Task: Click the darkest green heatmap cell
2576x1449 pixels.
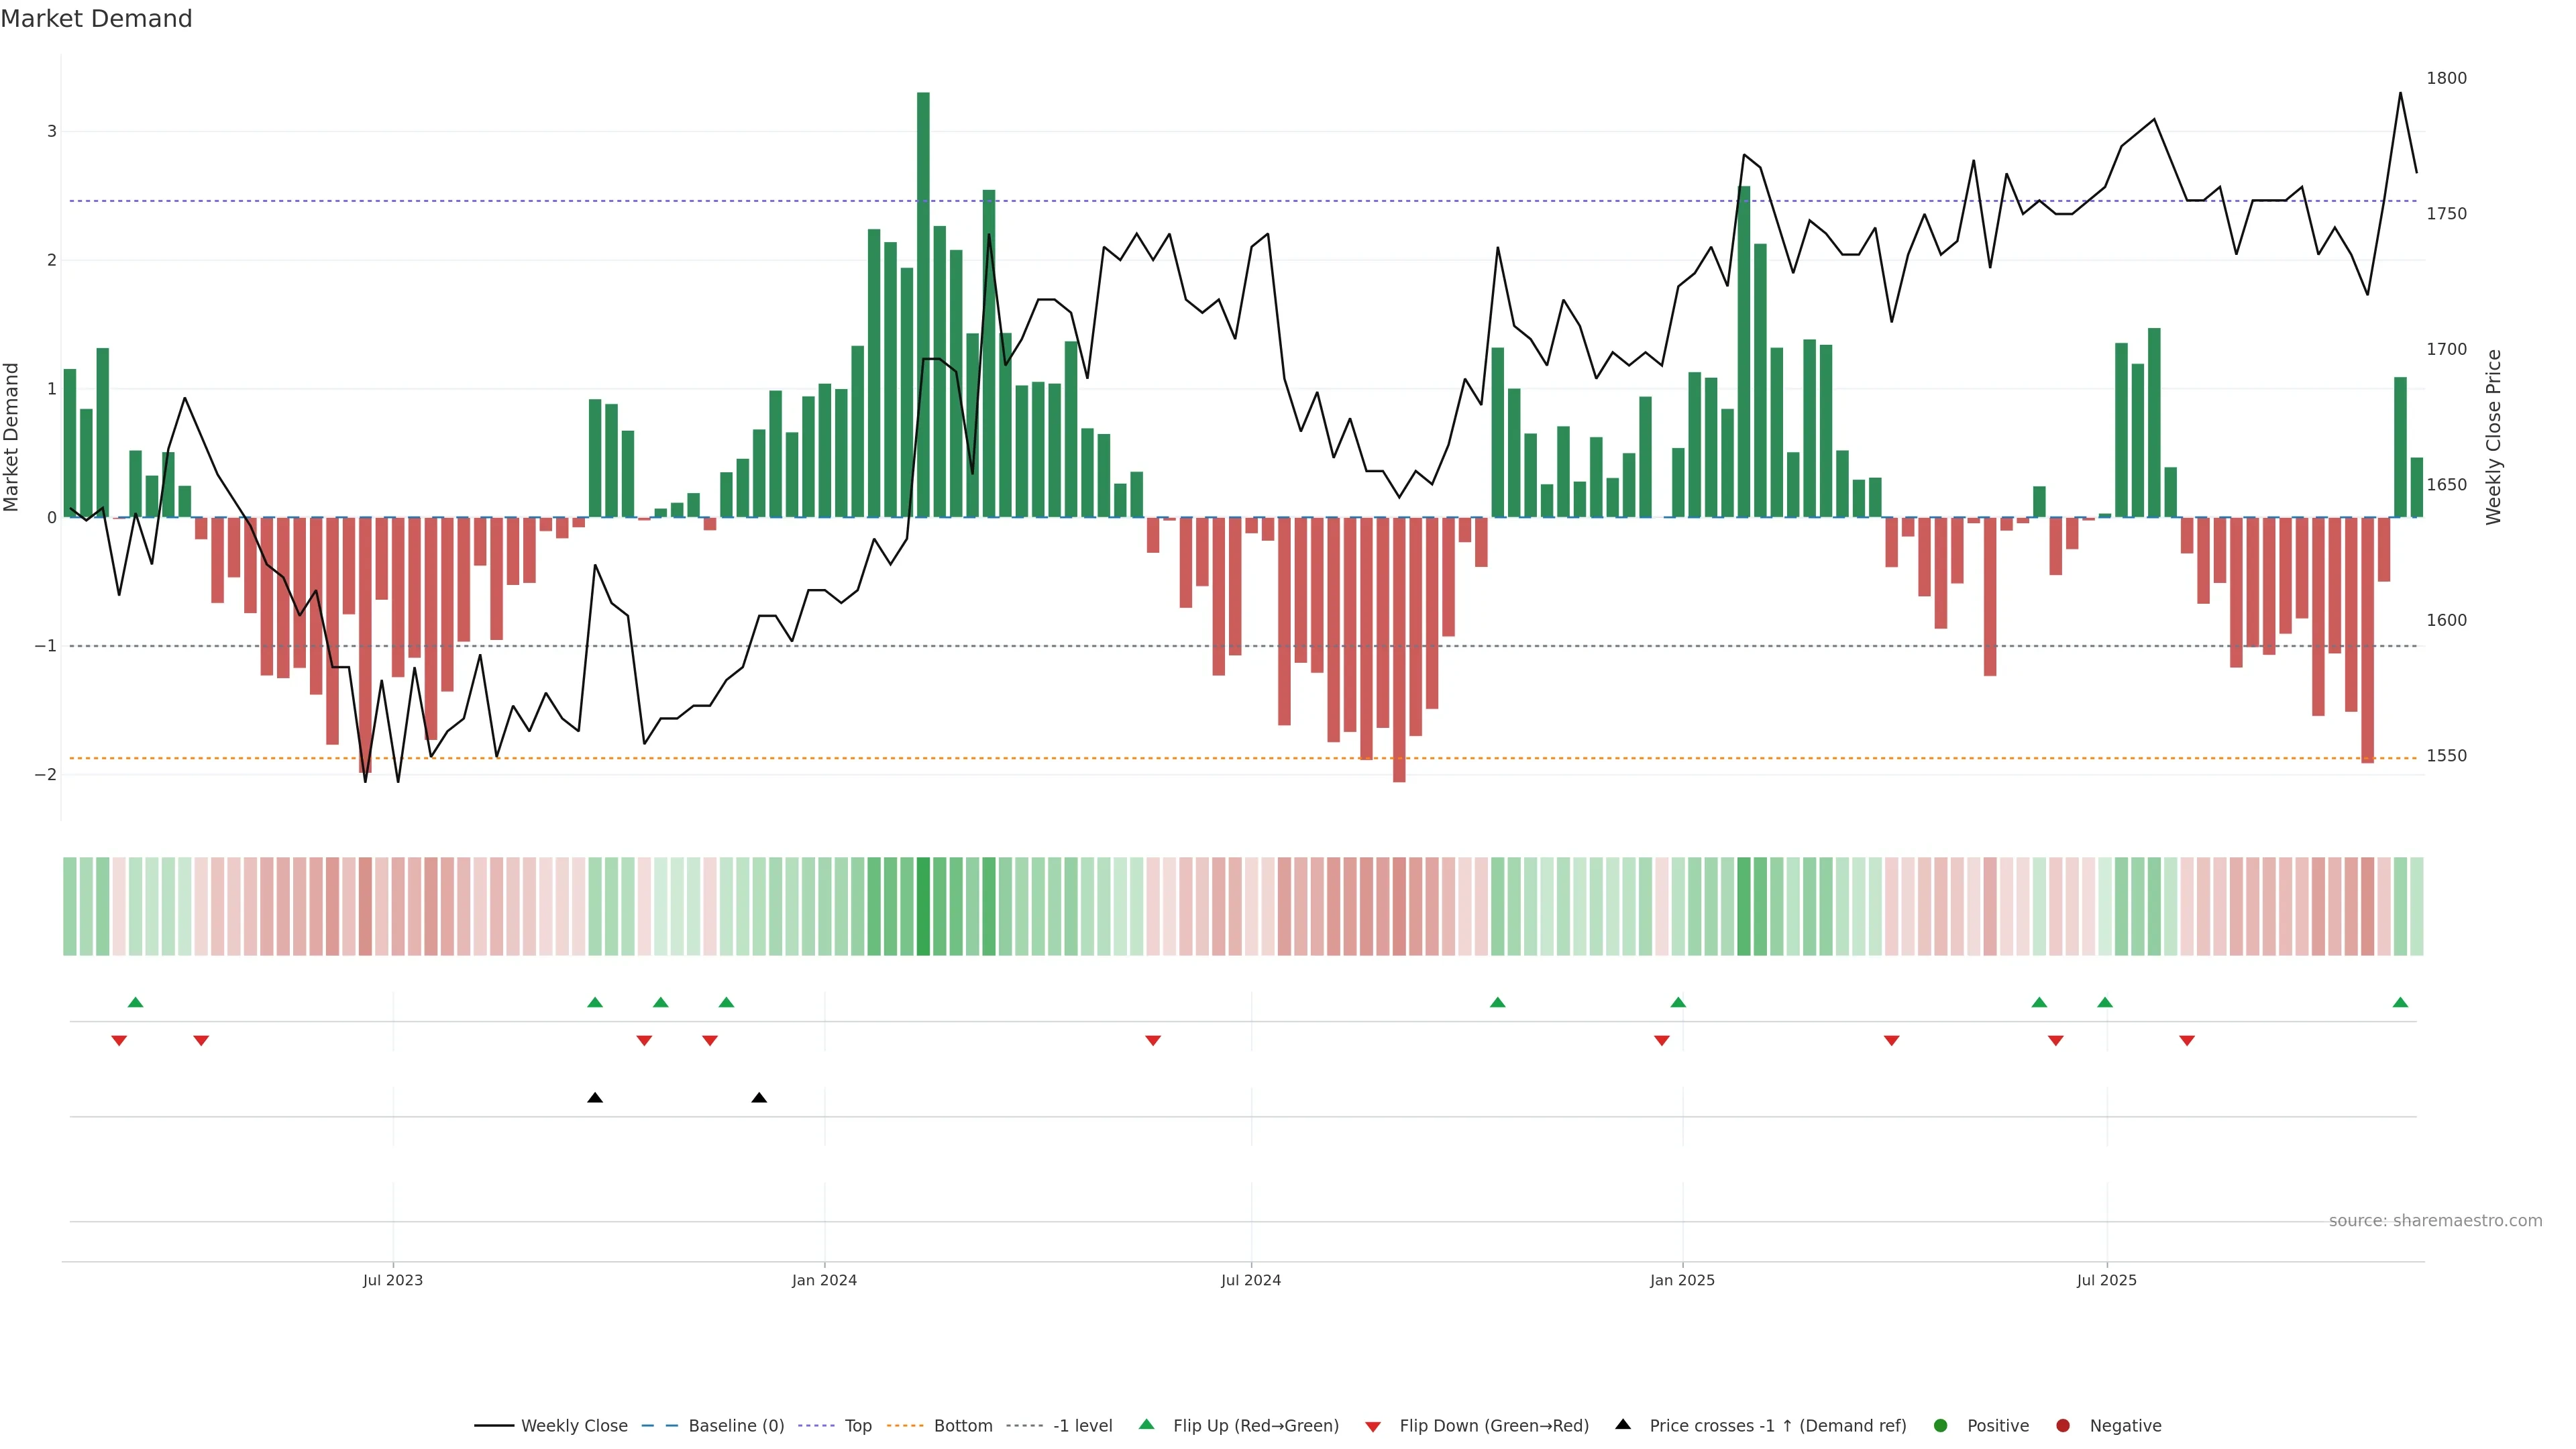Action: point(923,906)
